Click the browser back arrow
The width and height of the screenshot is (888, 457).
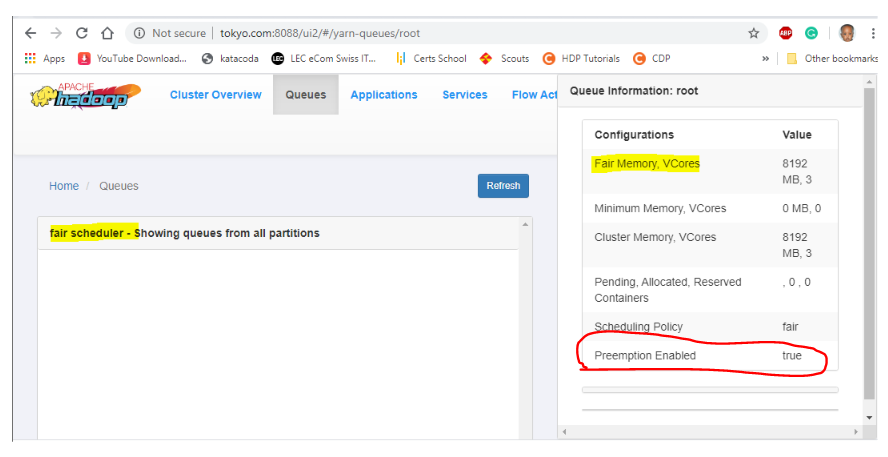[30, 33]
